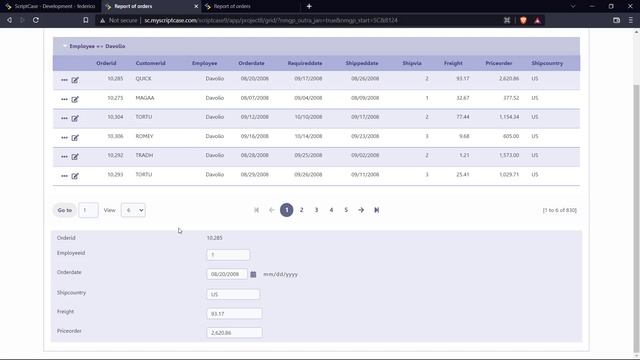Open the tab search dropdown arrow
Viewport: 640px width, 360px height.
[x=573, y=6]
